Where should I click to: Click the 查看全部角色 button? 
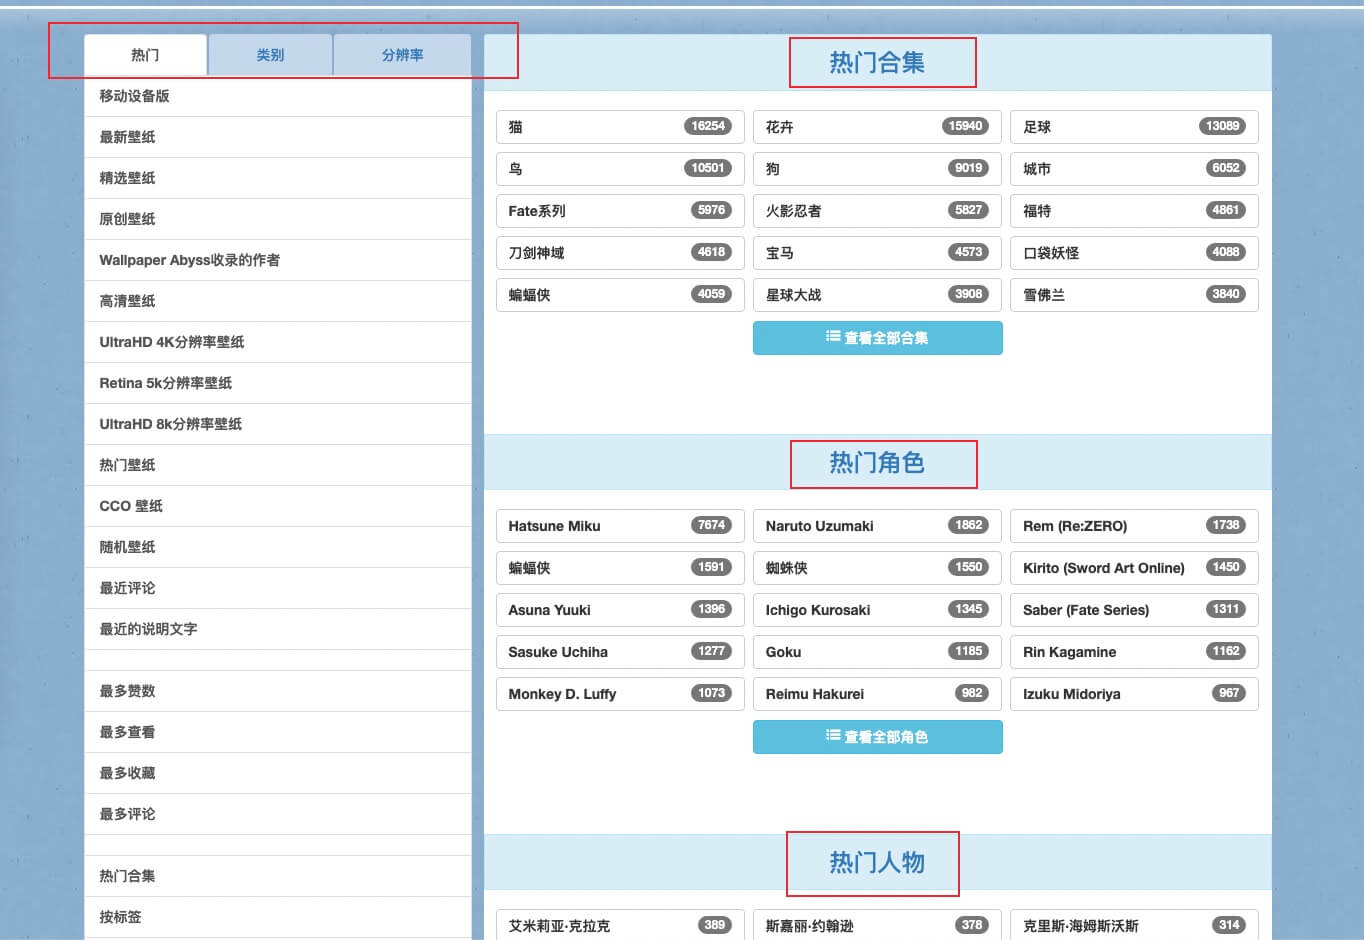coord(877,737)
